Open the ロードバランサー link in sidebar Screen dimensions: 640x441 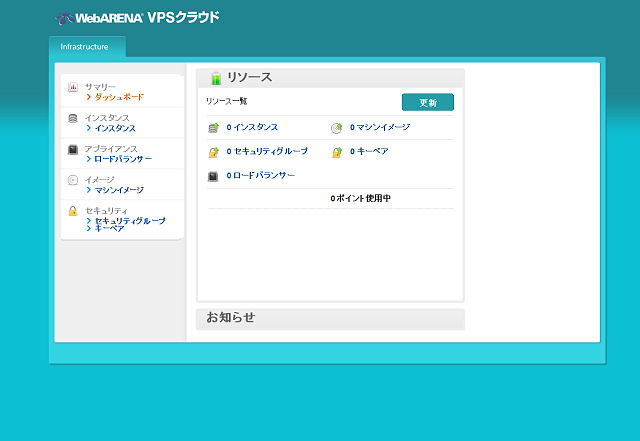pyautogui.click(x=123, y=159)
